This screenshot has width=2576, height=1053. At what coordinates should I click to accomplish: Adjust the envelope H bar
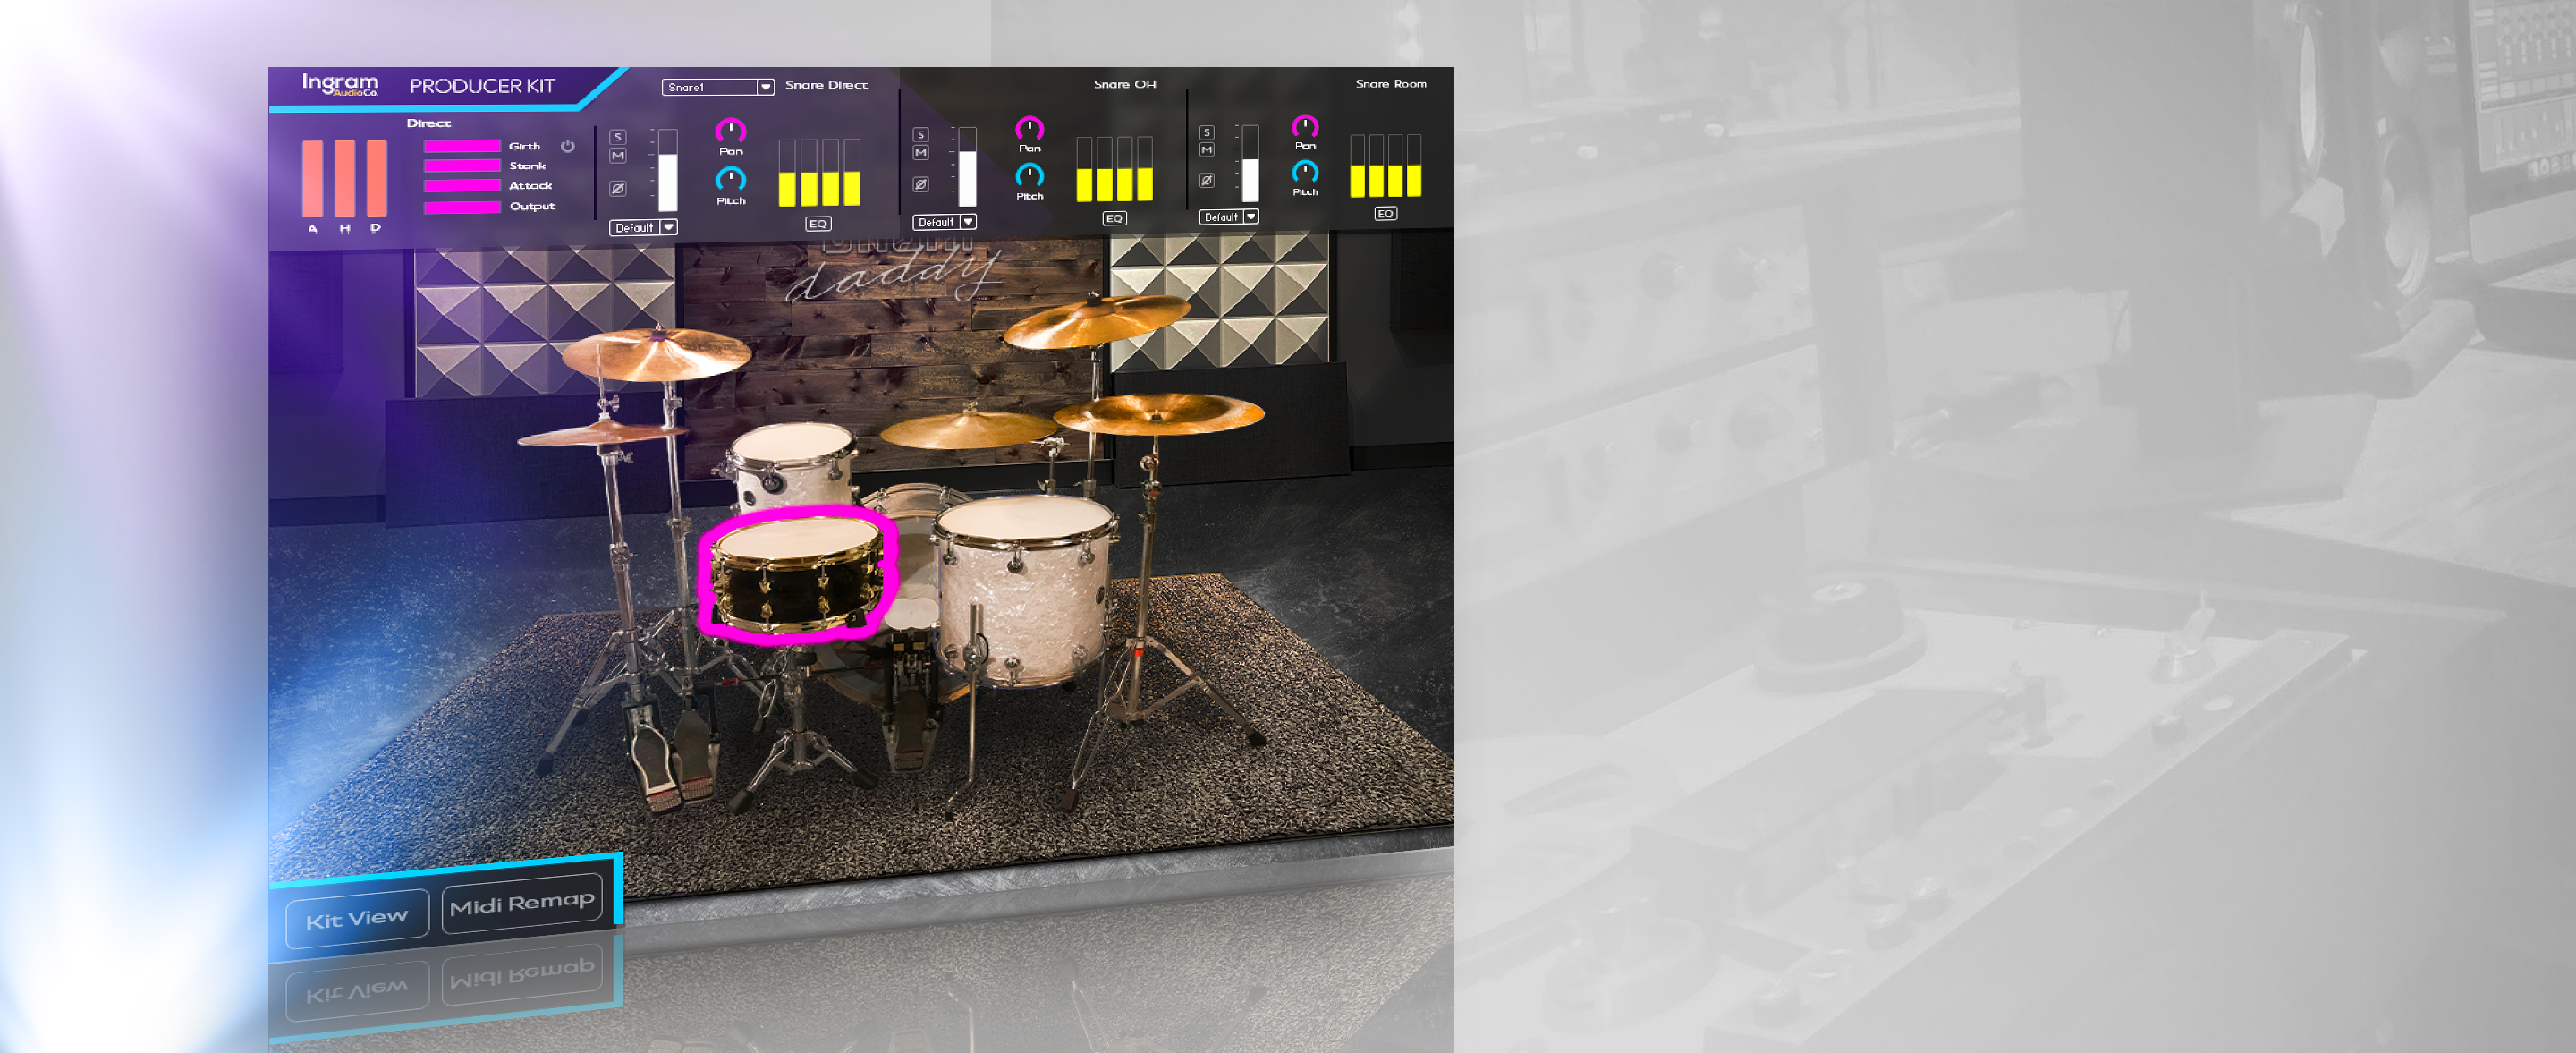click(x=345, y=179)
